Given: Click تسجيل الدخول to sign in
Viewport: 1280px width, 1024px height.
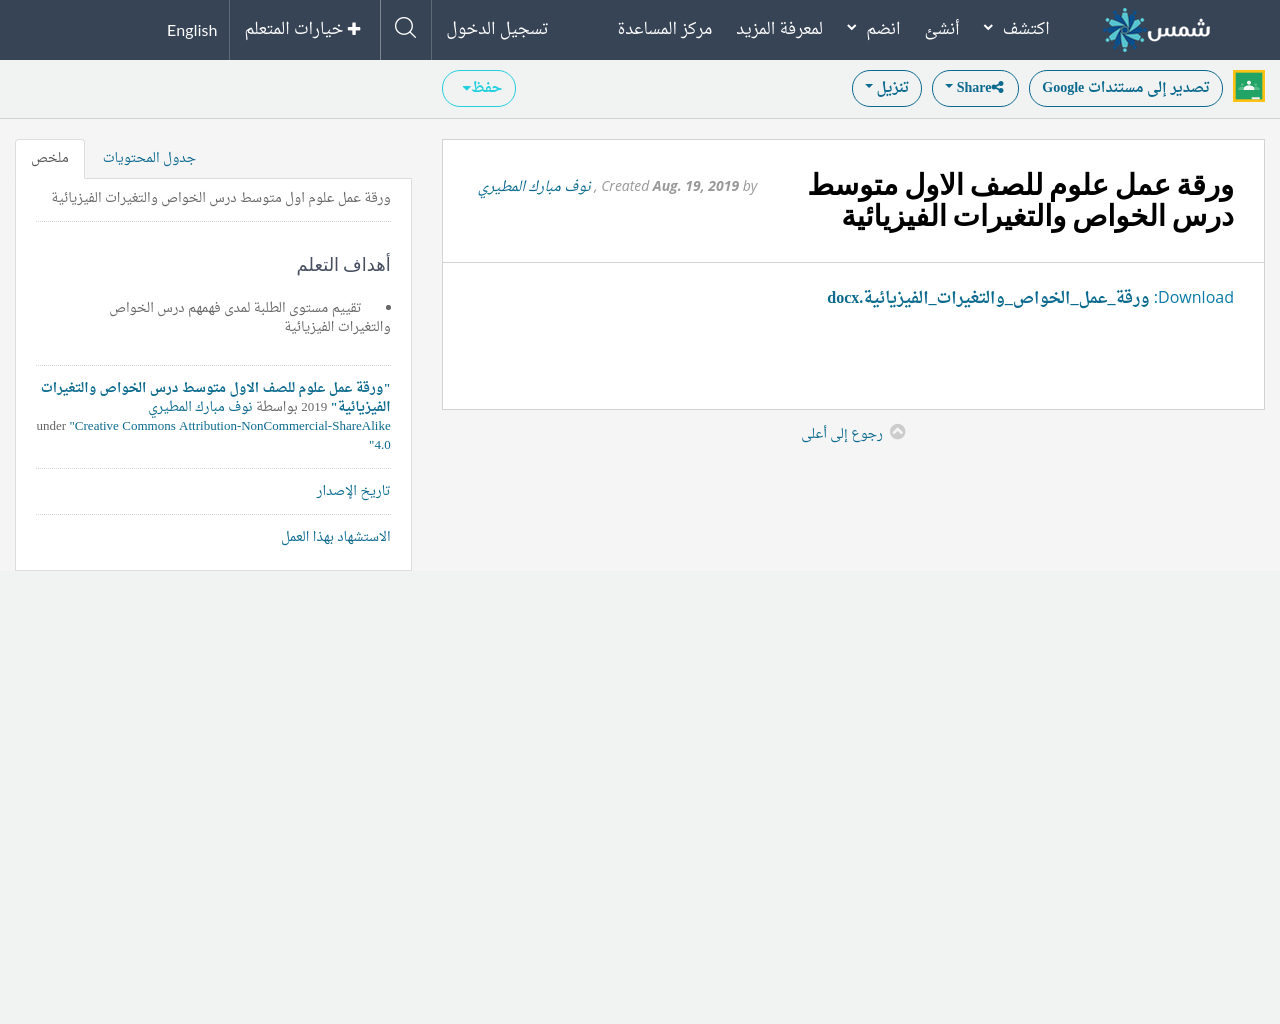Looking at the screenshot, I should tap(497, 28).
